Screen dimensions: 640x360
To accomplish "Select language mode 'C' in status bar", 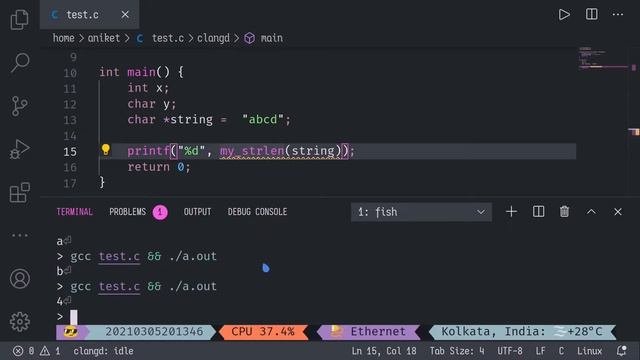I will pos(561,351).
